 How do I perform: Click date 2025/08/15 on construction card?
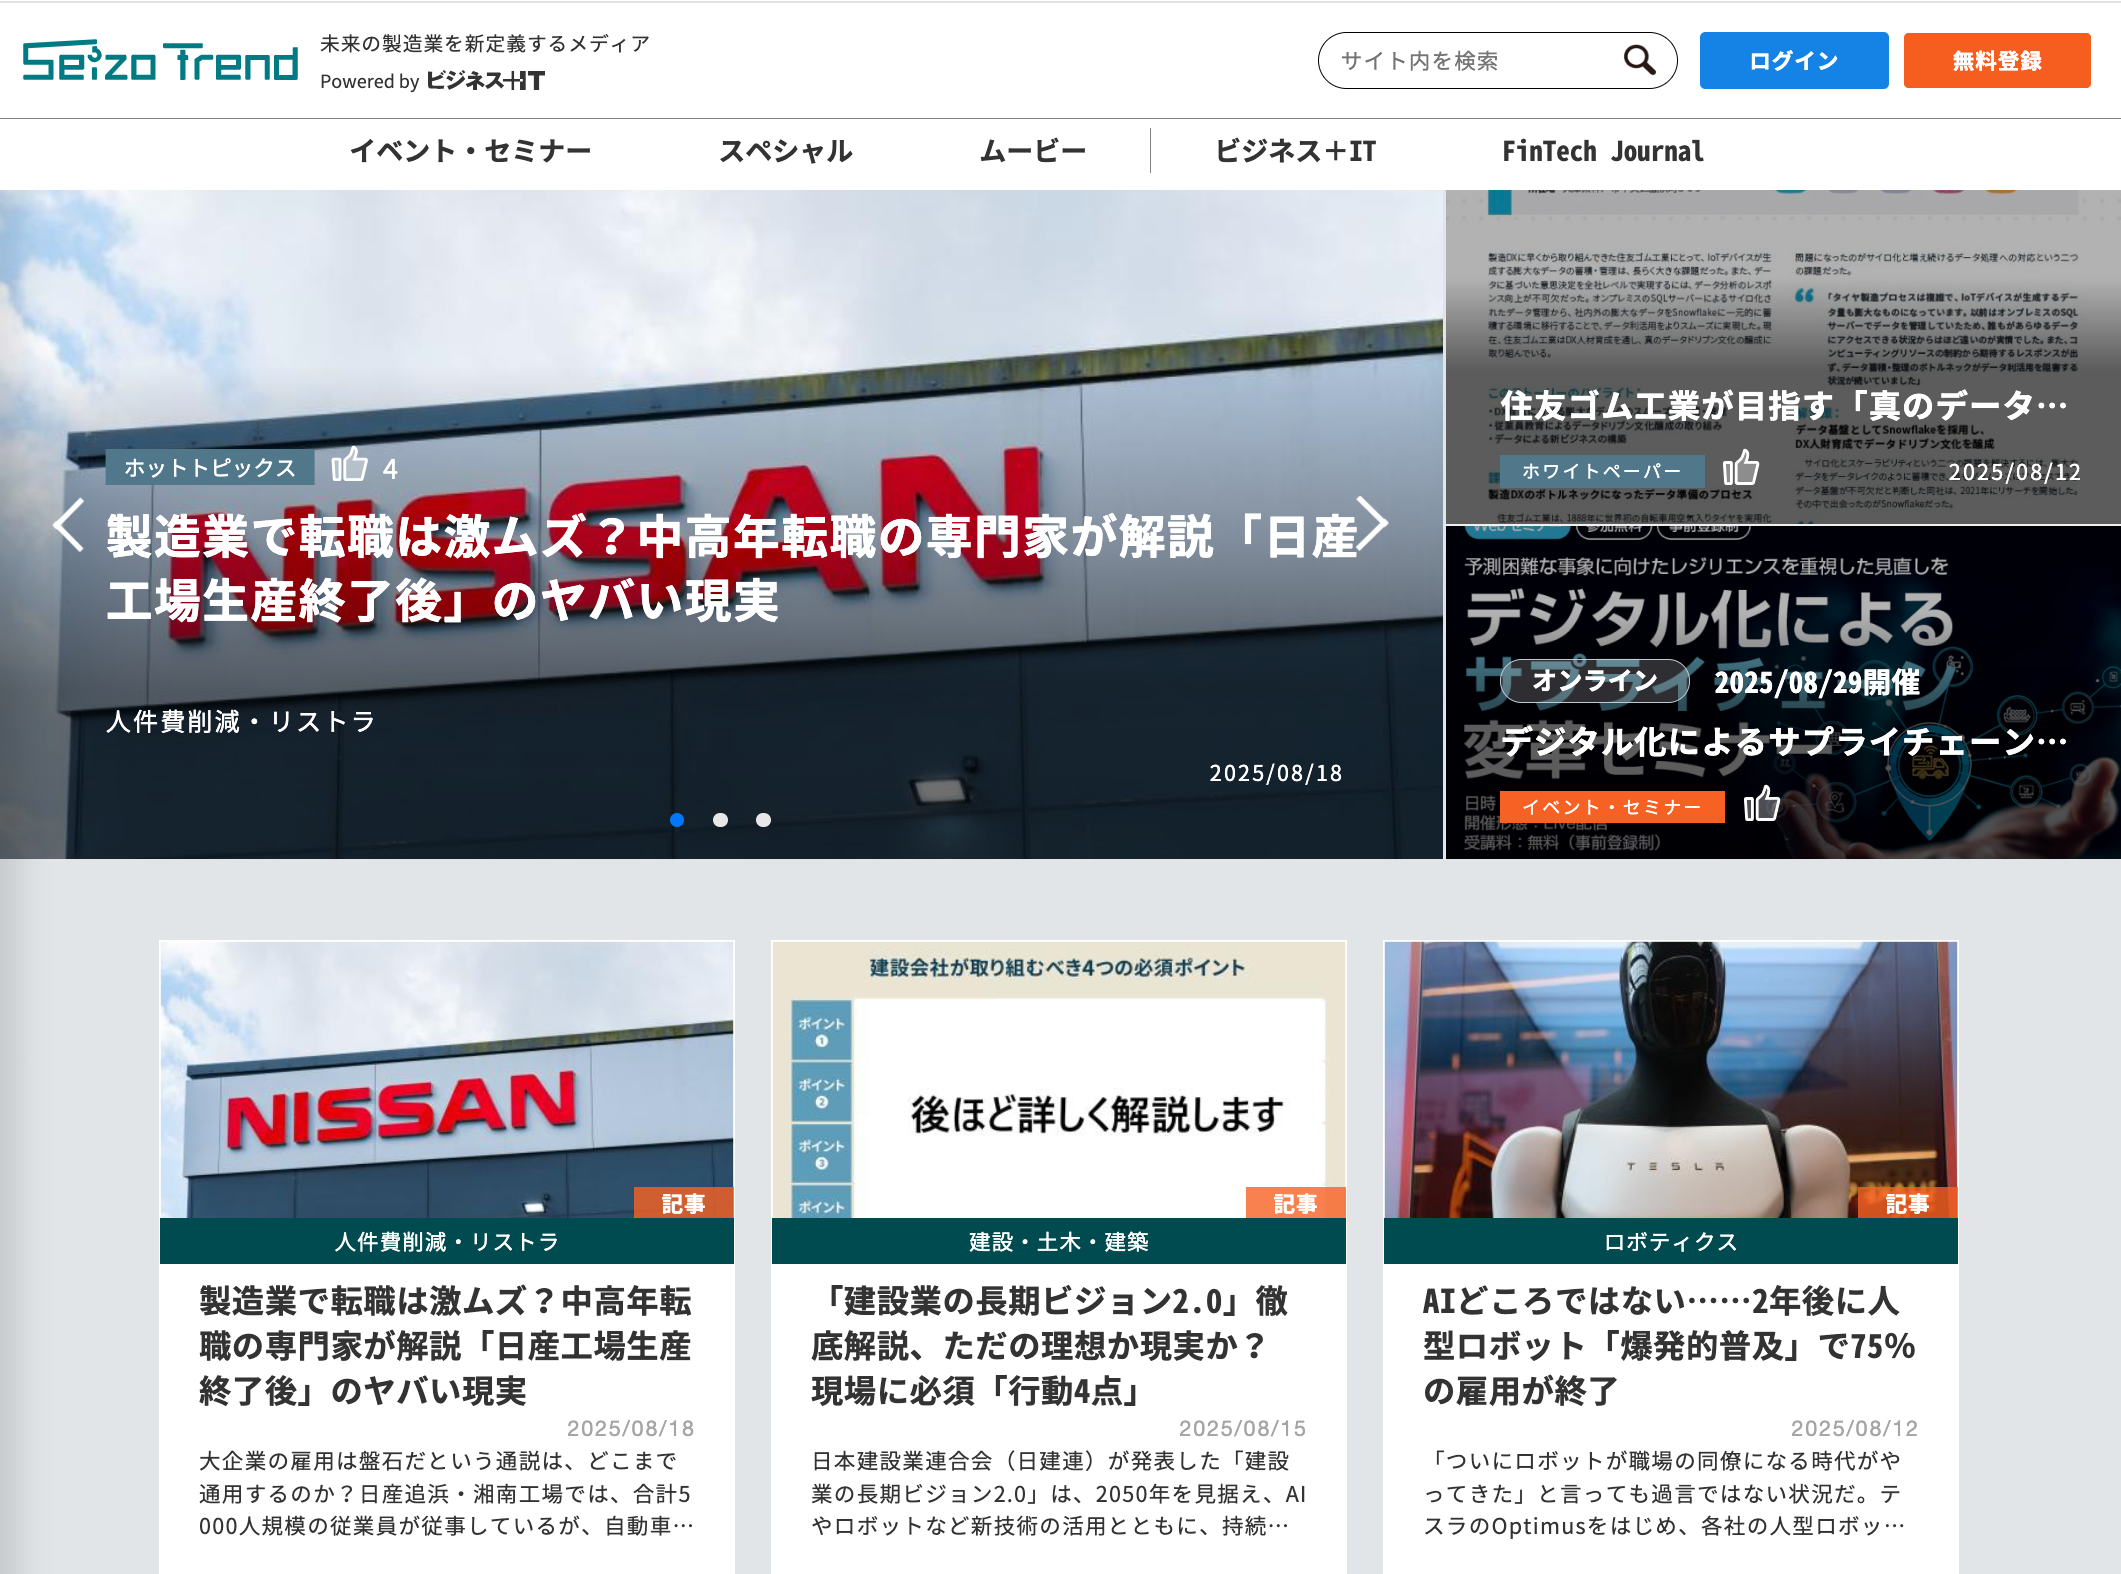1242,1428
